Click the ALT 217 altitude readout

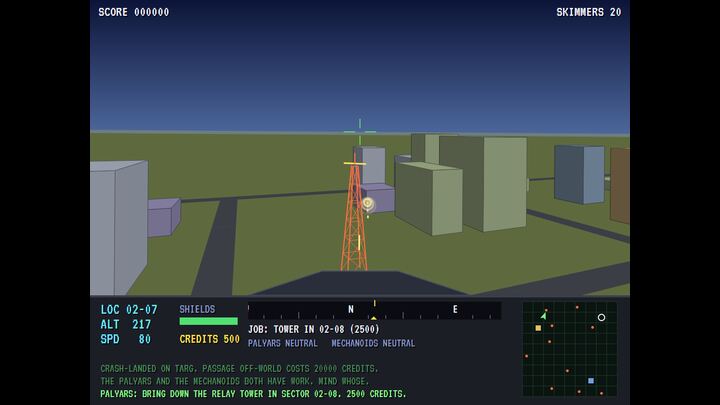[126, 324]
